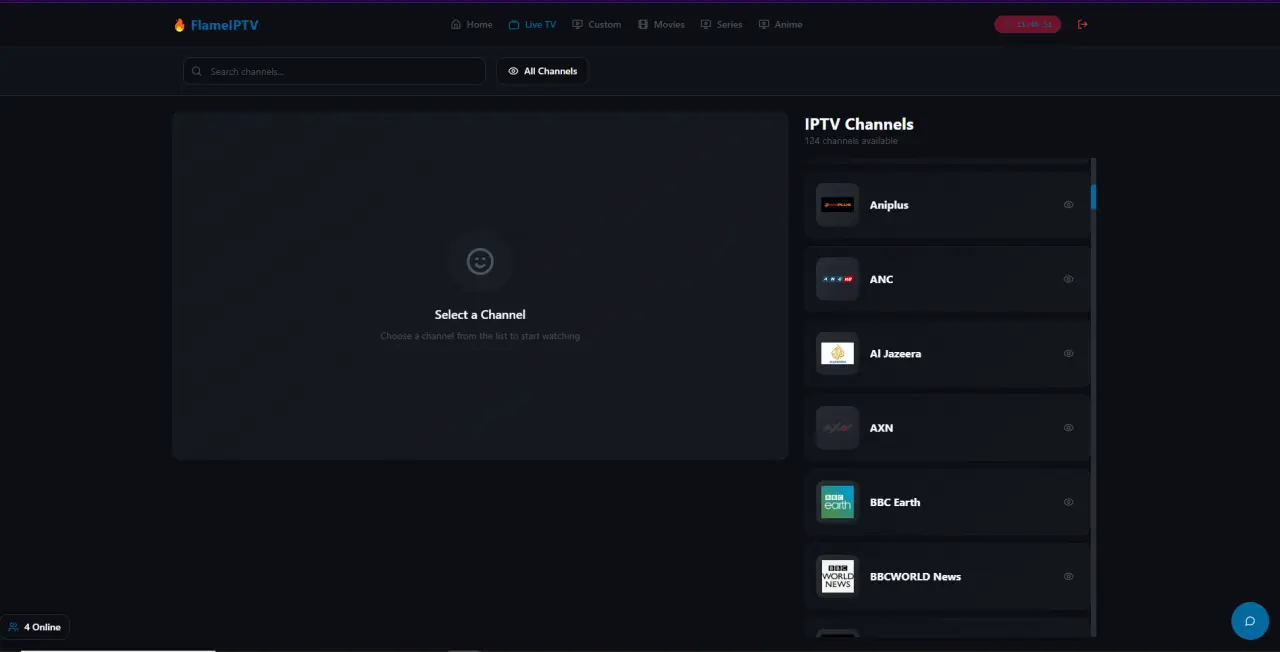Image resolution: width=1280 pixels, height=652 pixels.
Task: Log out using the exit icon
Action: coord(1083,24)
